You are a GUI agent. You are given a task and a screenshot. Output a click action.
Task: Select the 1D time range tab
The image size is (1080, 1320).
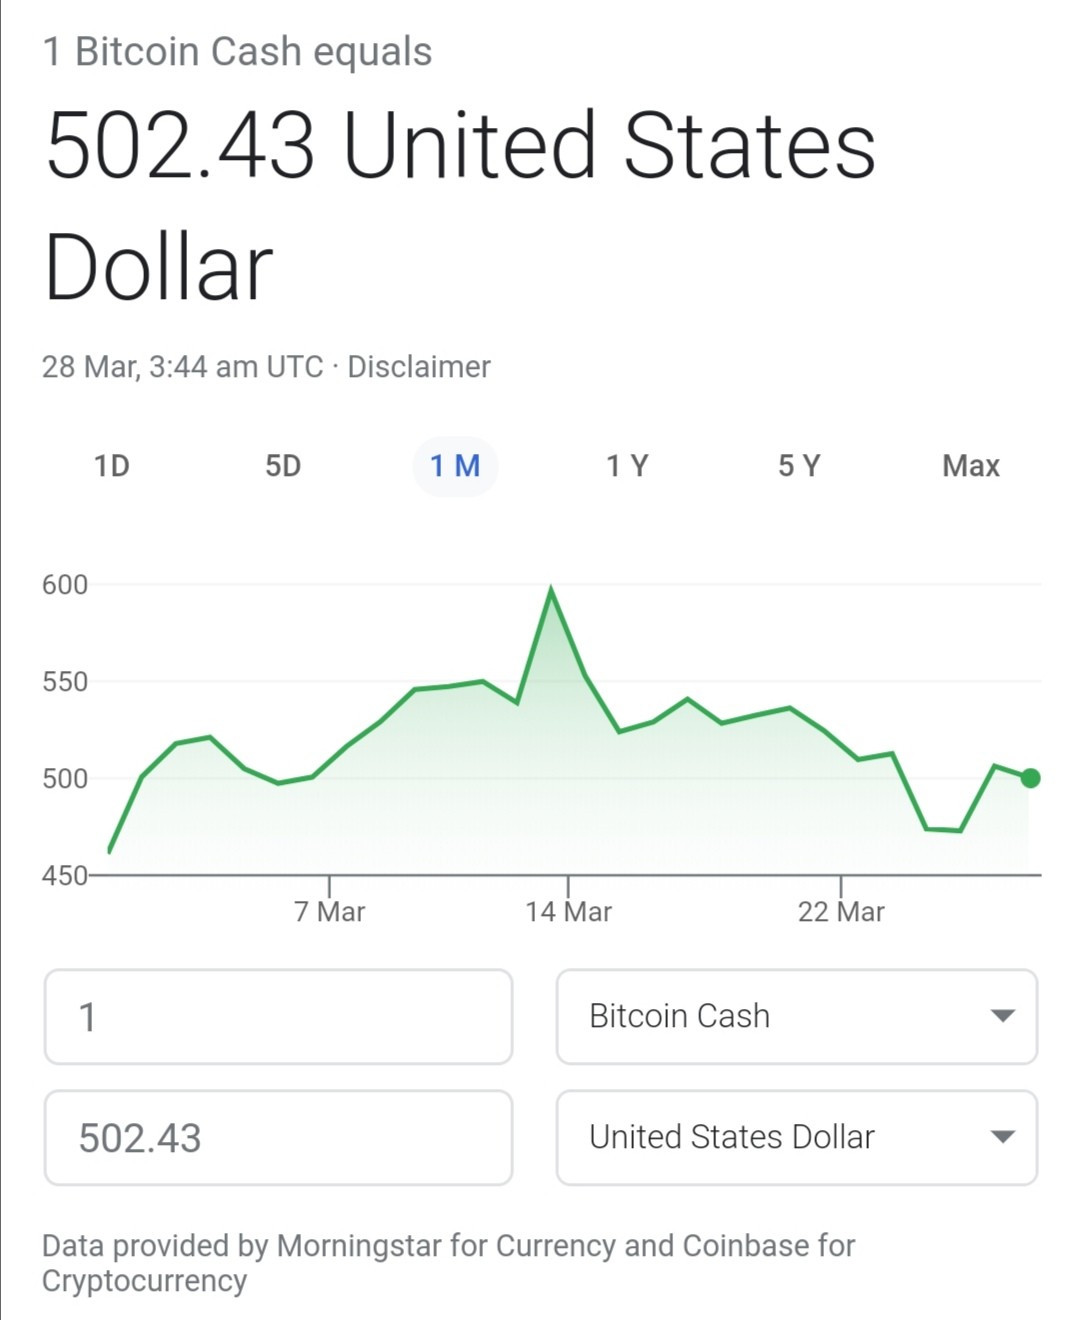112,466
